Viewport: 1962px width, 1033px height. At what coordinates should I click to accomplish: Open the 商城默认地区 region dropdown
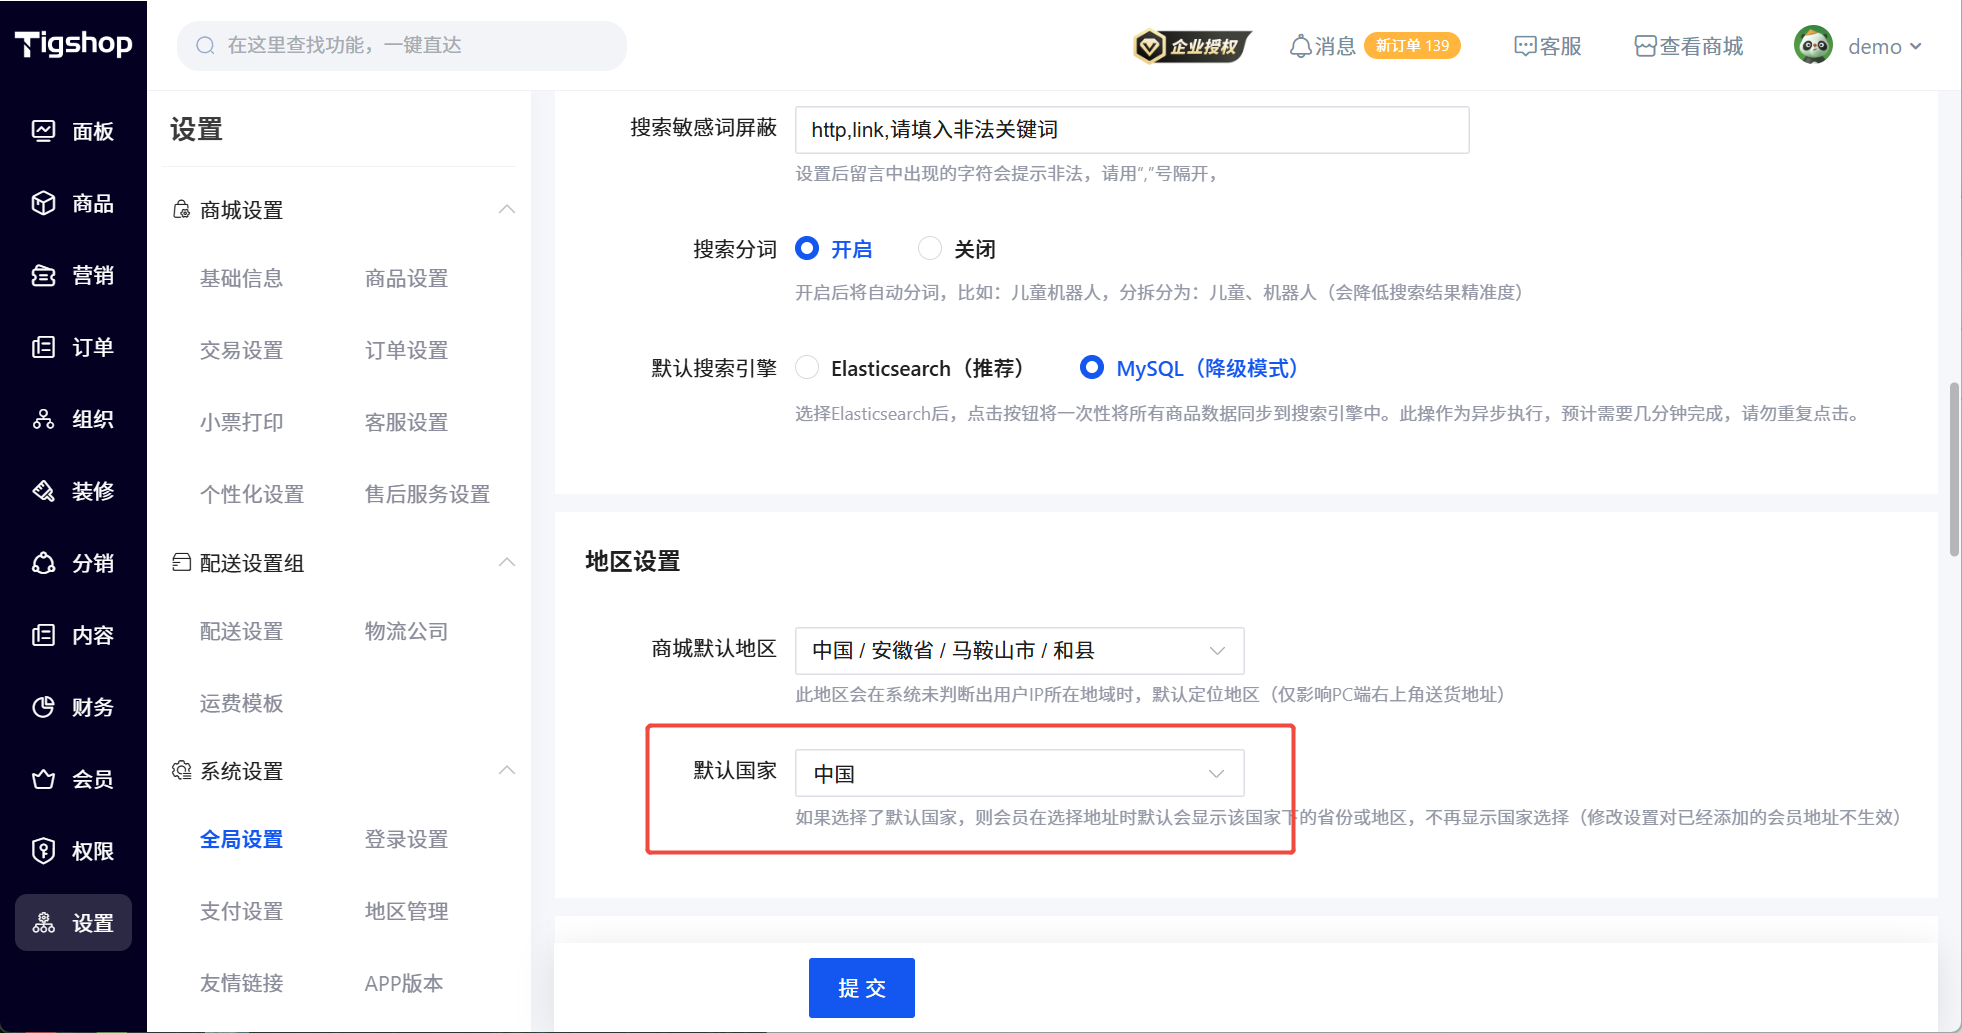tap(1019, 651)
